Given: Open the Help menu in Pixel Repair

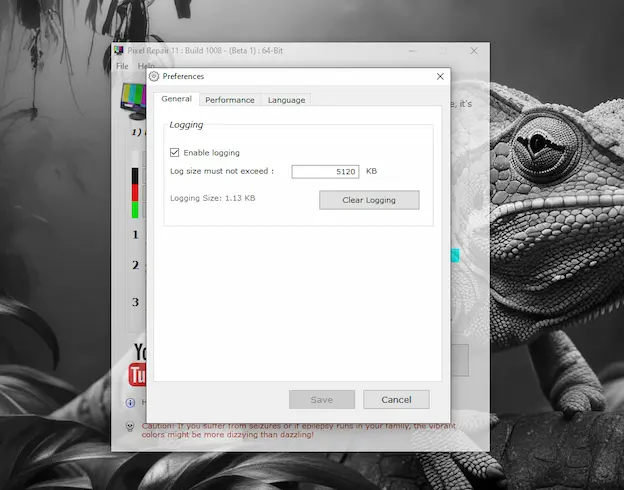Looking at the screenshot, I should (x=146, y=66).
